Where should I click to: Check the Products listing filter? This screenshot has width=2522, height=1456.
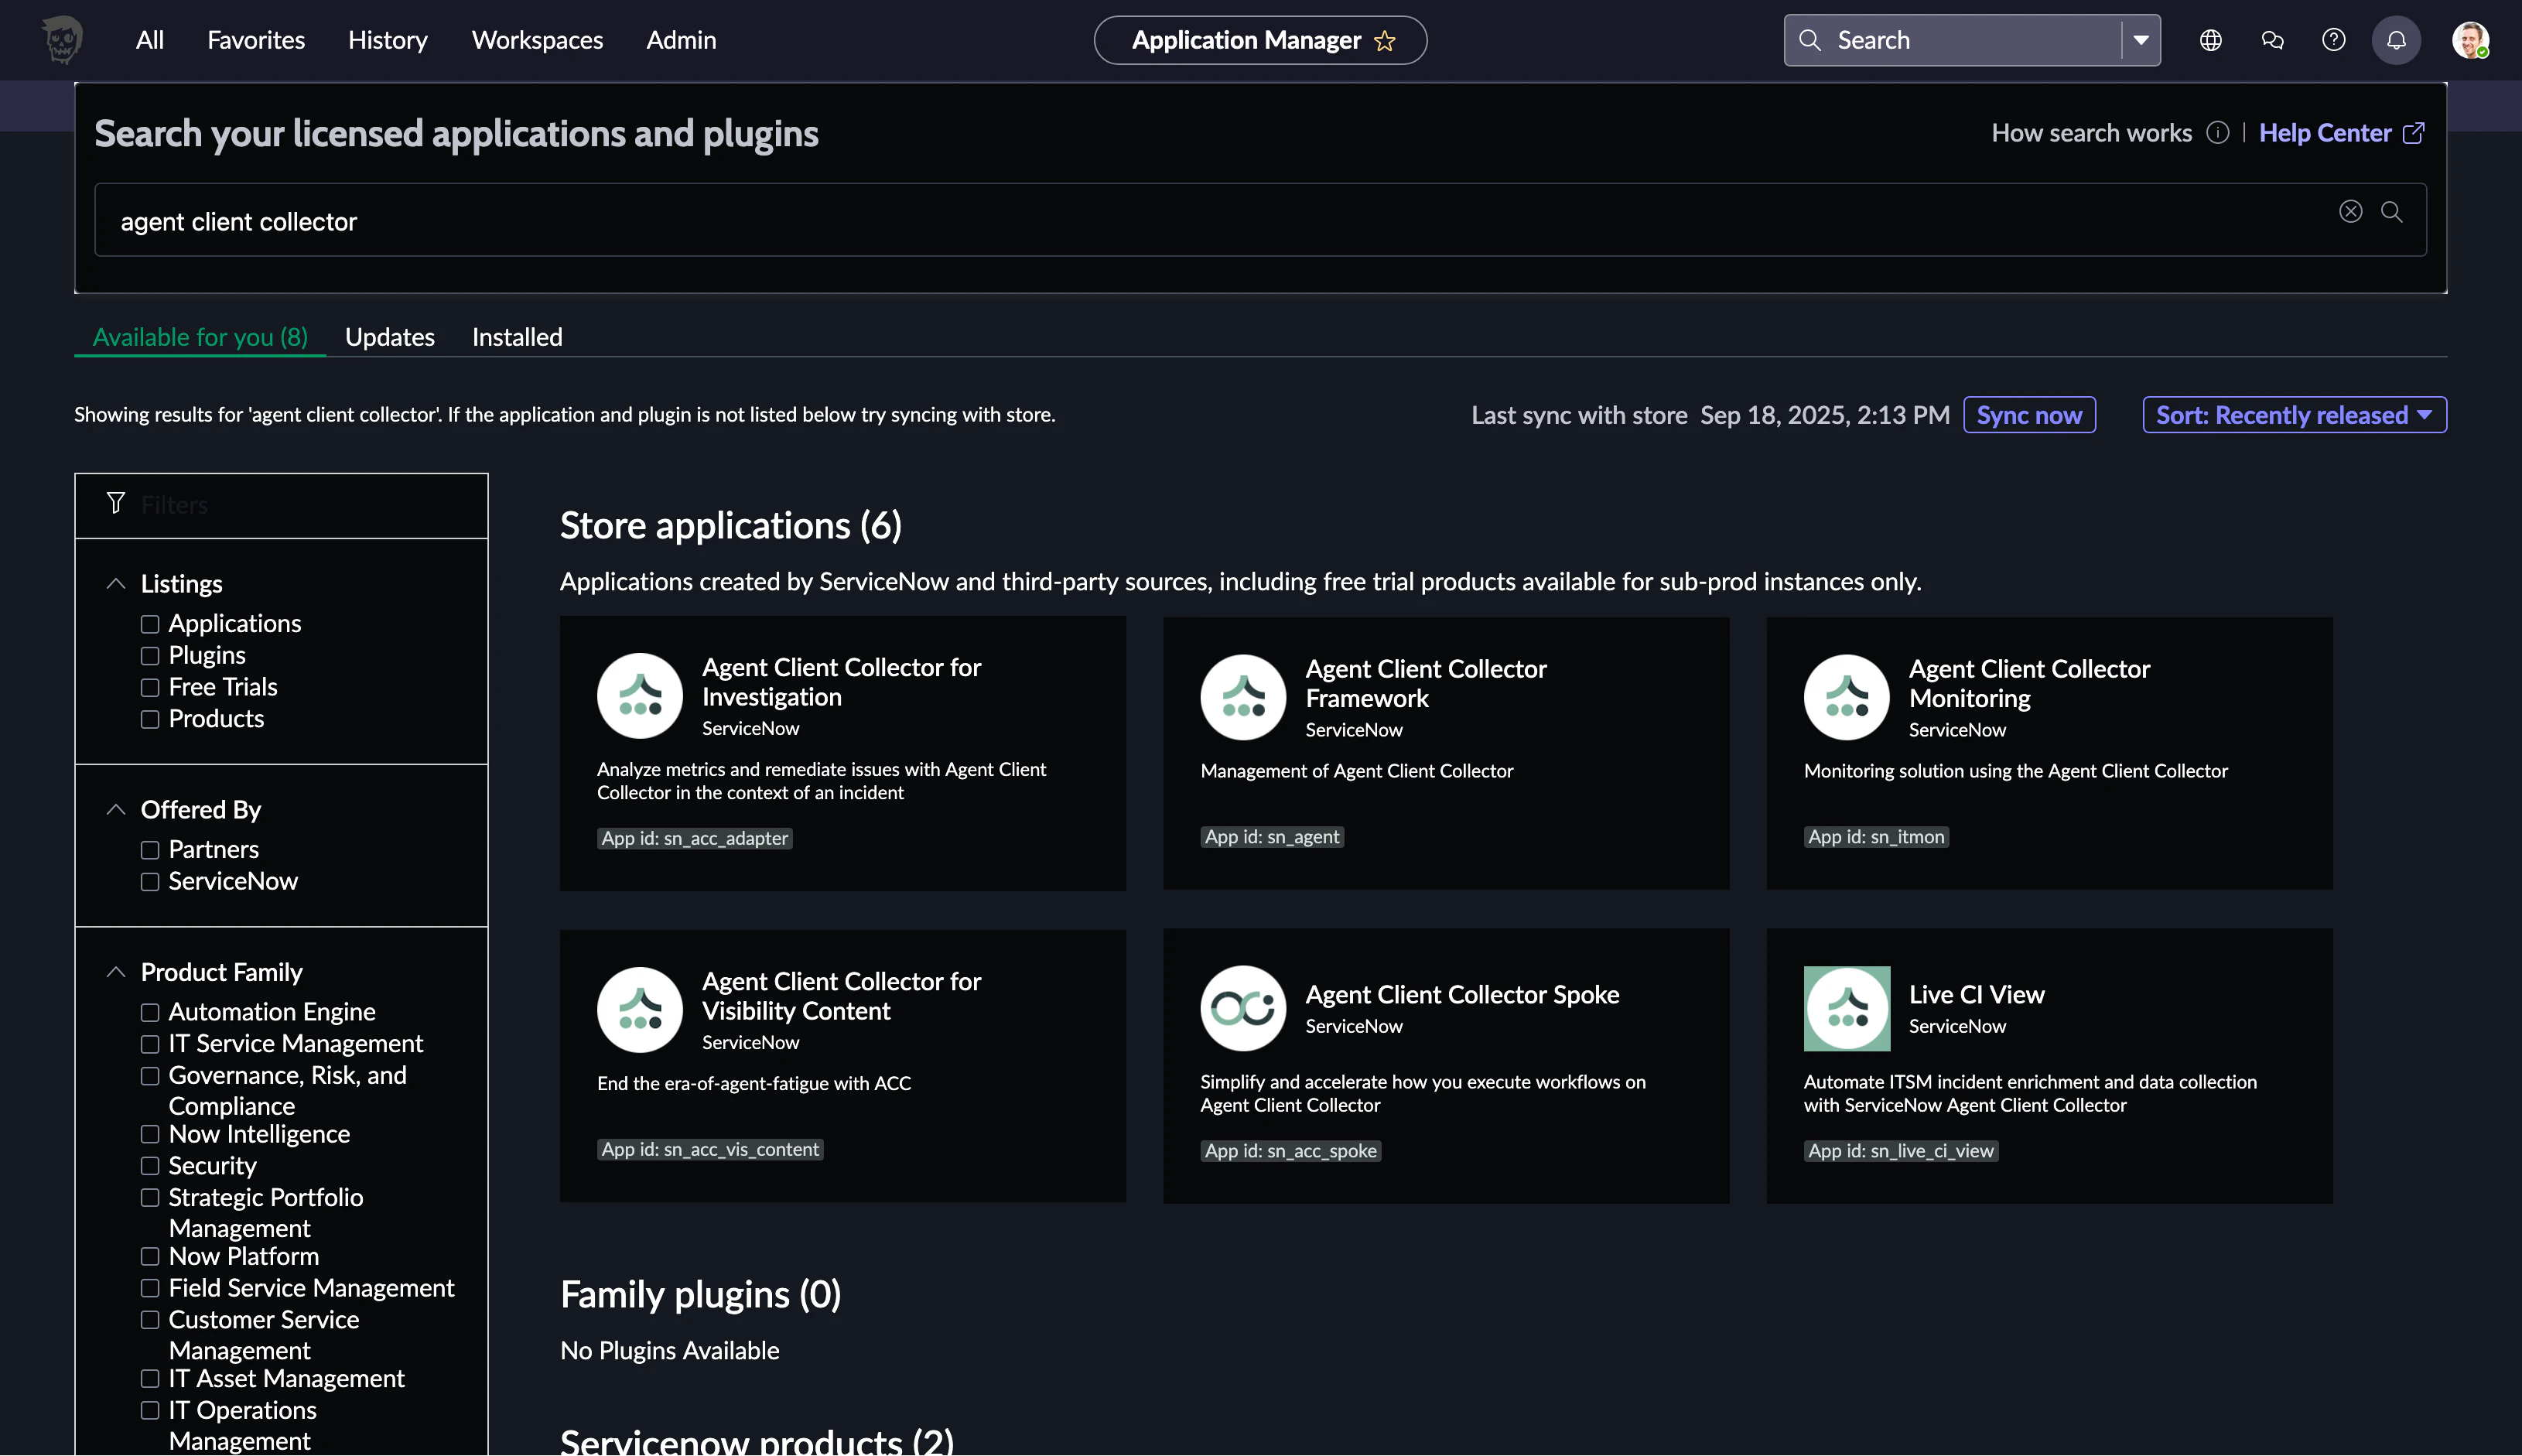pyautogui.click(x=150, y=720)
